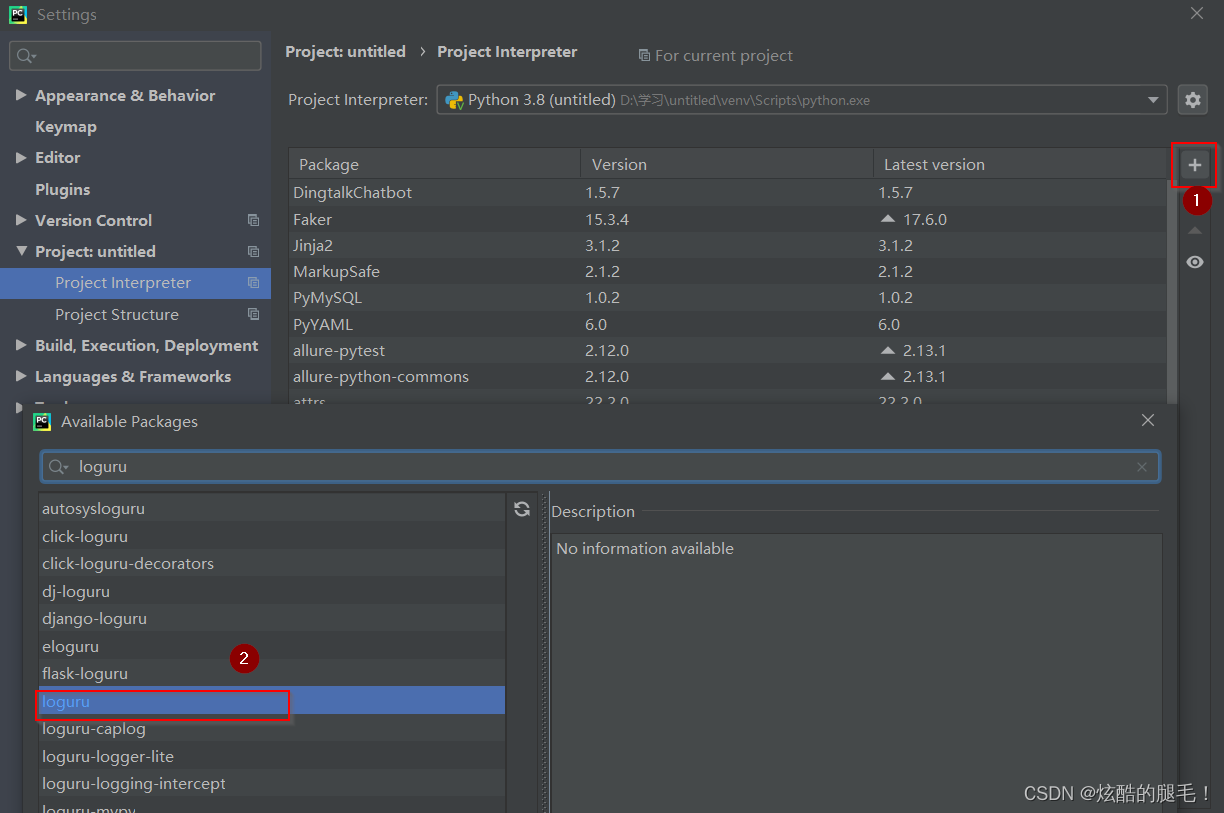Viewport: 1224px width, 813px height.
Task: Click the Settings search magnifier icon
Action: [x=26, y=56]
